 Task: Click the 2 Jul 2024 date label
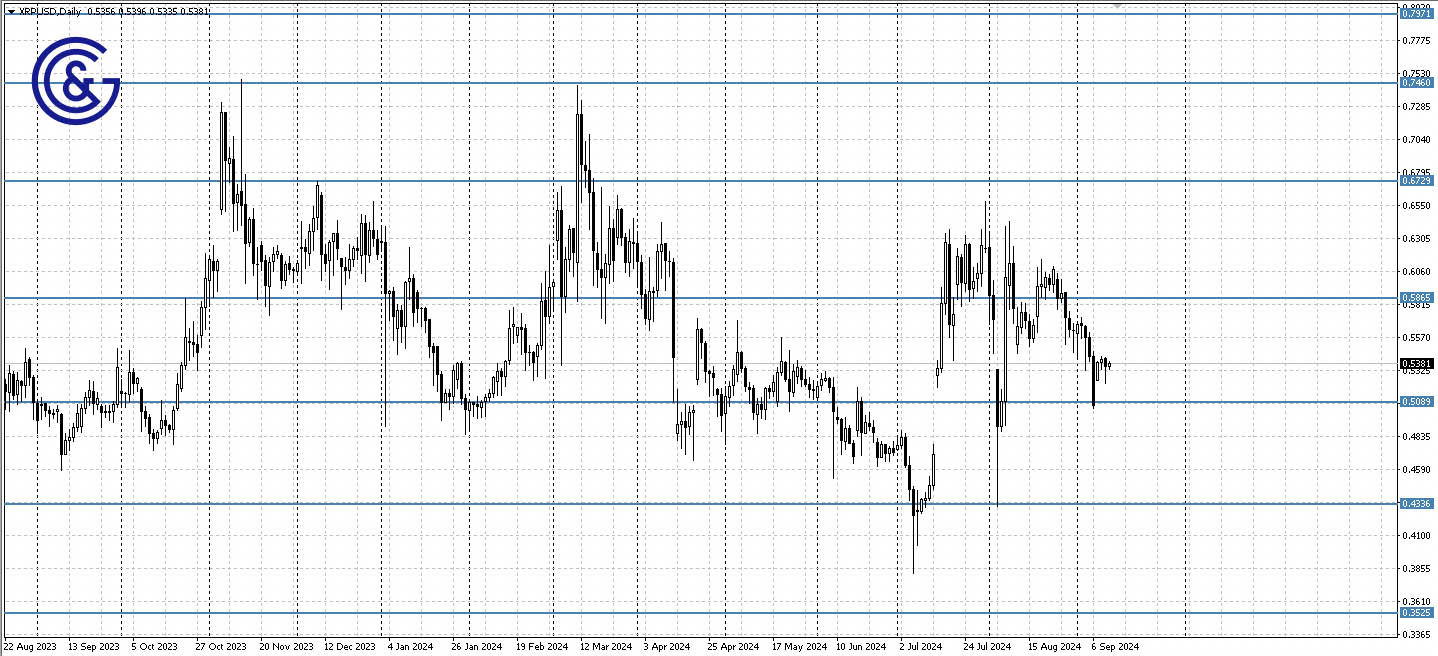click(920, 647)
